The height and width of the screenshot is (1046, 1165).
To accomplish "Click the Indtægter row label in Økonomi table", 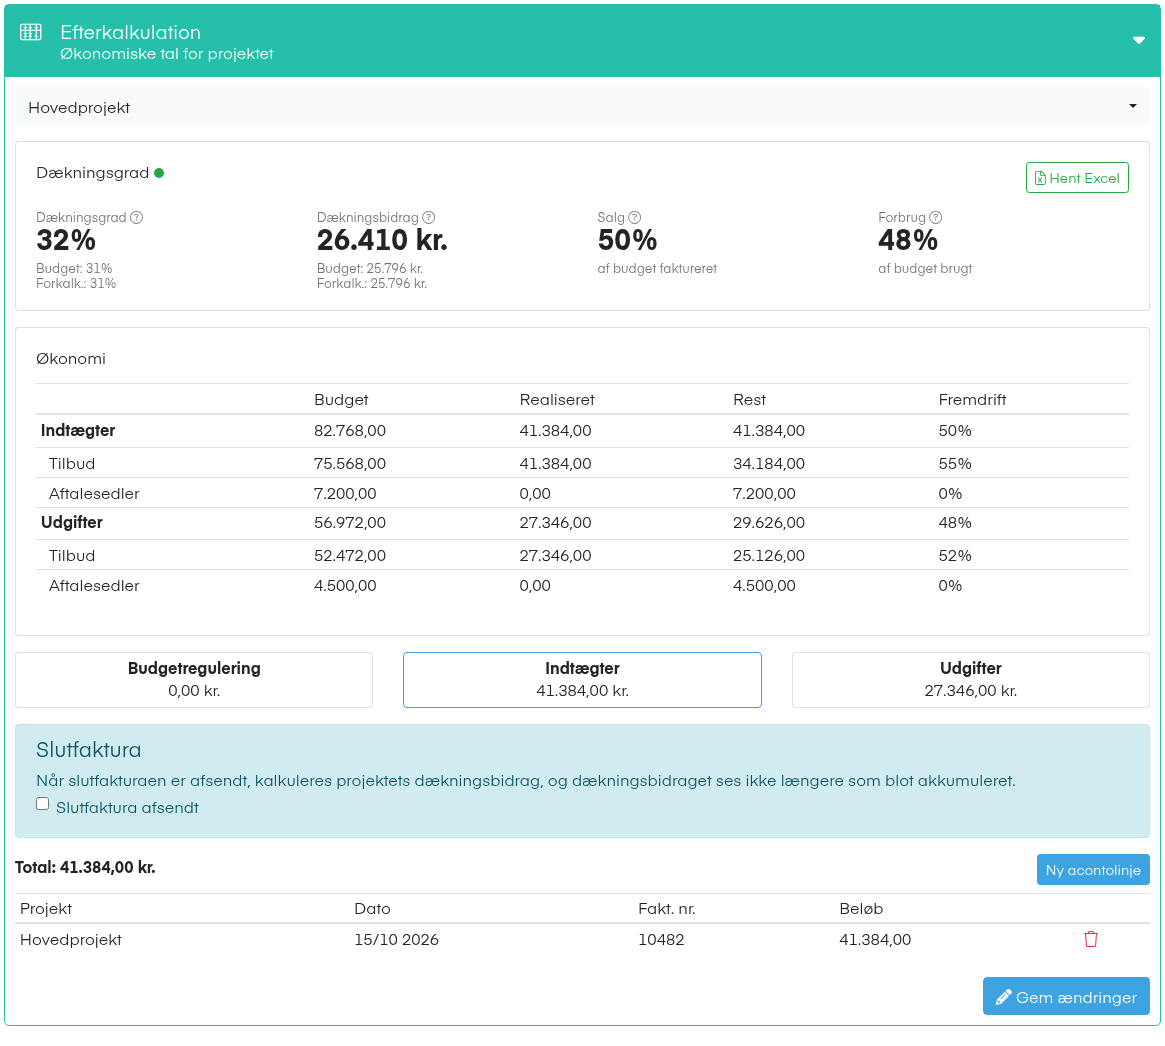I will (78, 431).
